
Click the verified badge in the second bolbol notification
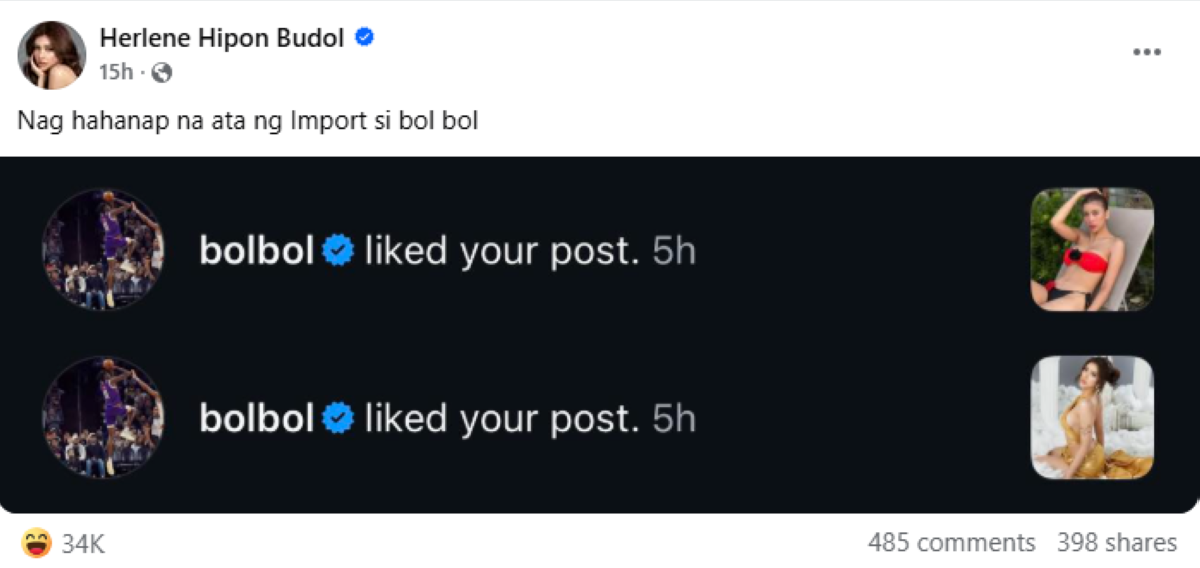(x=340, y=418)
